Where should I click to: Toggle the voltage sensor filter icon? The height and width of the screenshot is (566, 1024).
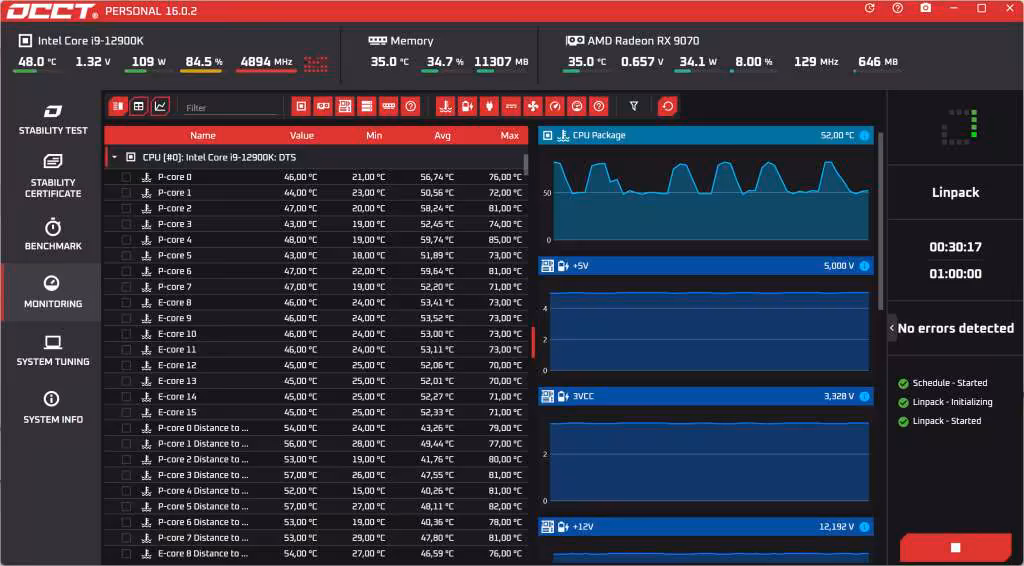point(467,106)
